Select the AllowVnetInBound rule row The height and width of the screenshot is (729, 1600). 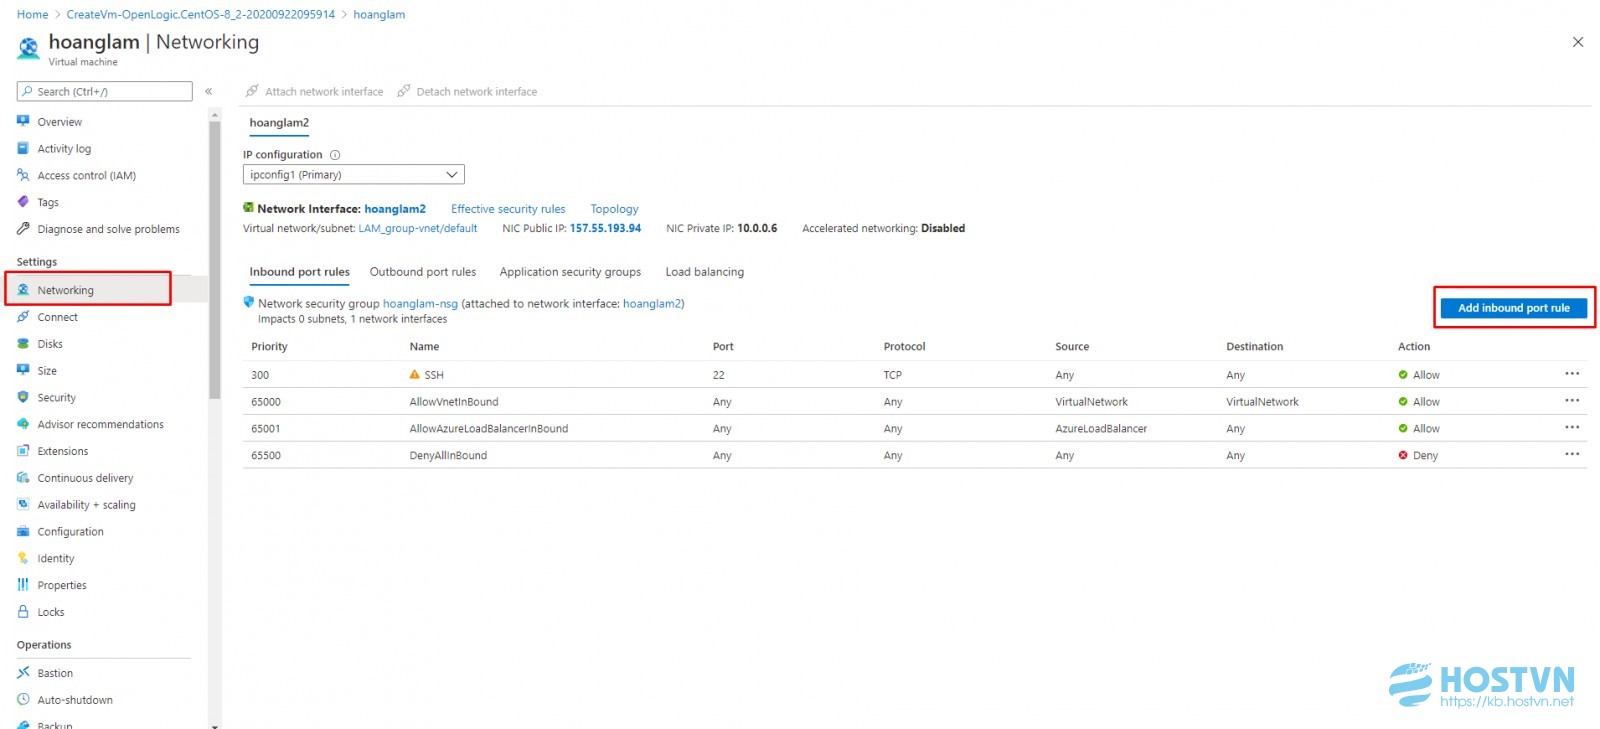tap(914, 402)
